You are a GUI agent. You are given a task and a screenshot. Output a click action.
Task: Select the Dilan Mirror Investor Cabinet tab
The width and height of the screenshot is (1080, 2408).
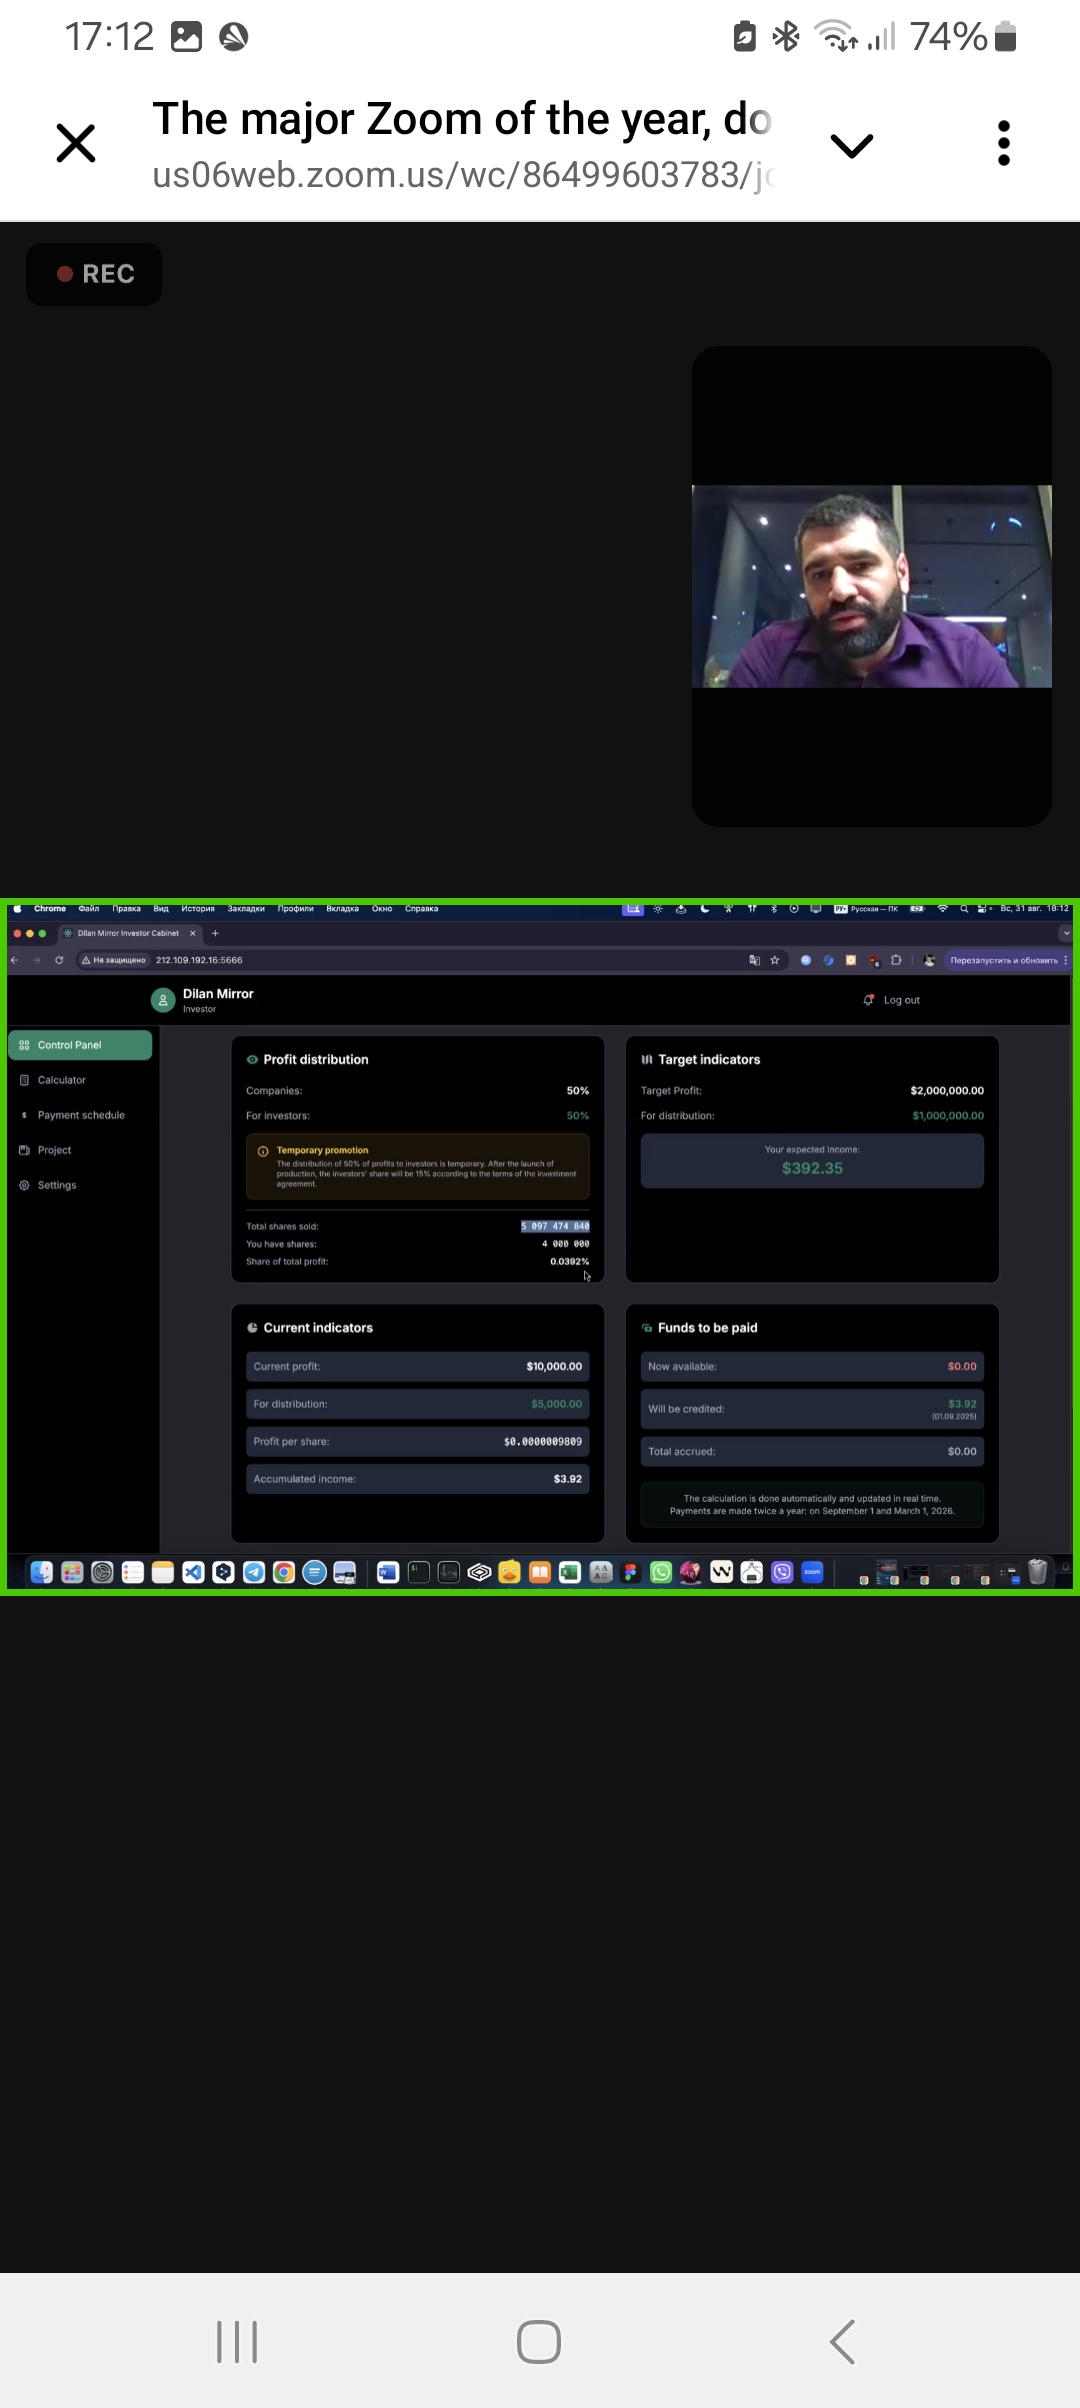[x=128, y=933]
